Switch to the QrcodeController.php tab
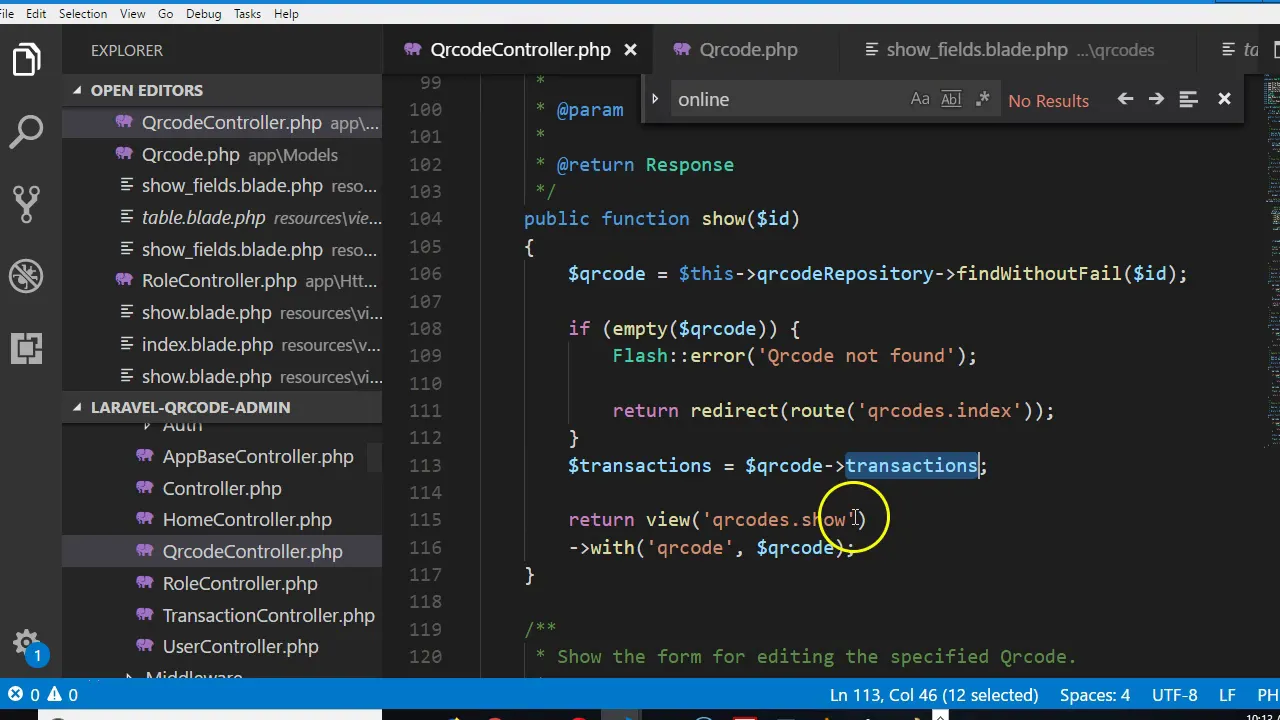Viewport: 1280px width, 720px height. pos(518,50)
